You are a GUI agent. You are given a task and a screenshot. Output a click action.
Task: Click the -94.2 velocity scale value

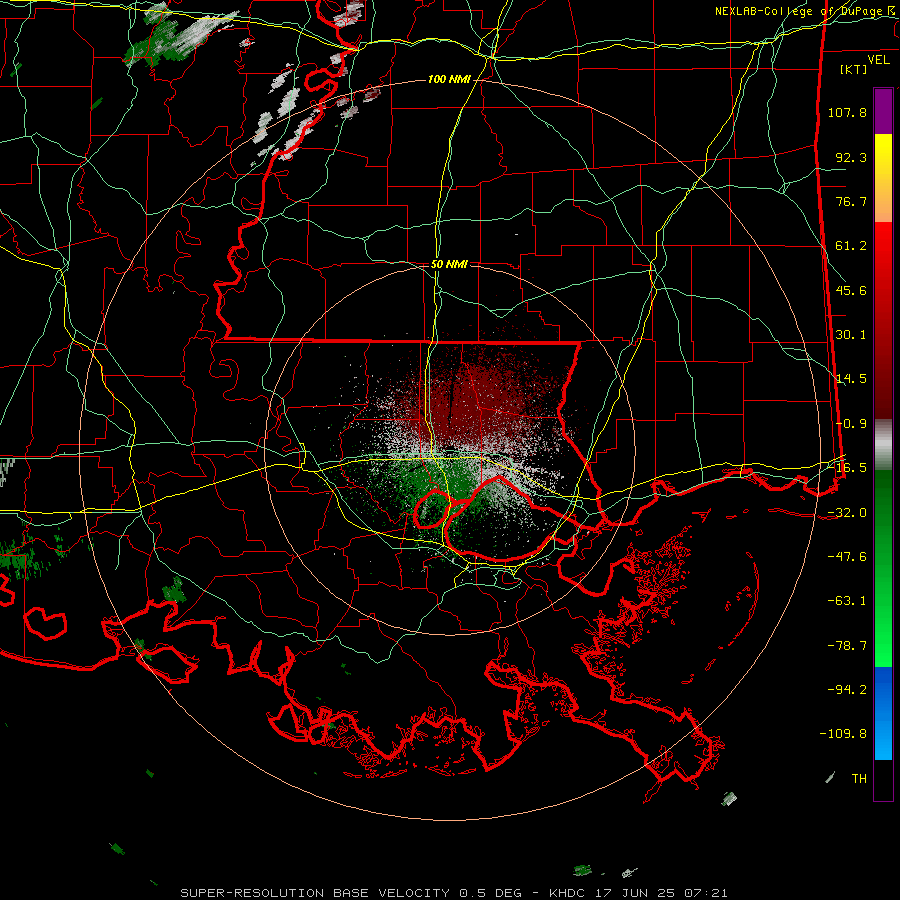tap(847, 690)
